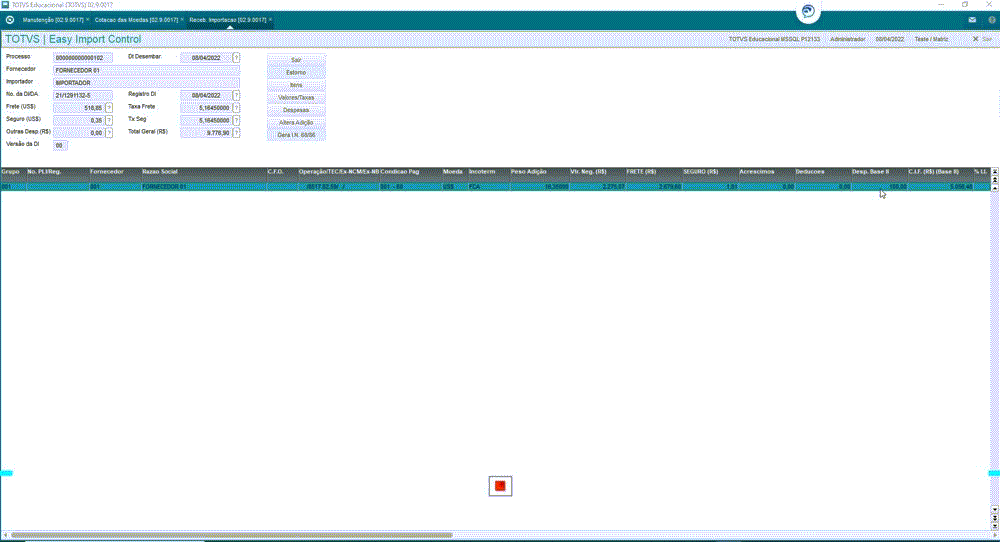The width and height of the screenshot is (1000, 542).
Task: Open help for the Tx Seg field
Action: point(236,120)
